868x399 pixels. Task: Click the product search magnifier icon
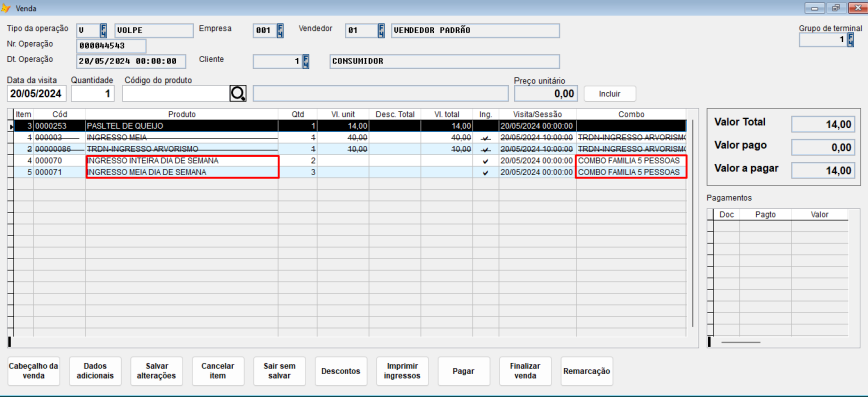tap(238, 94)
